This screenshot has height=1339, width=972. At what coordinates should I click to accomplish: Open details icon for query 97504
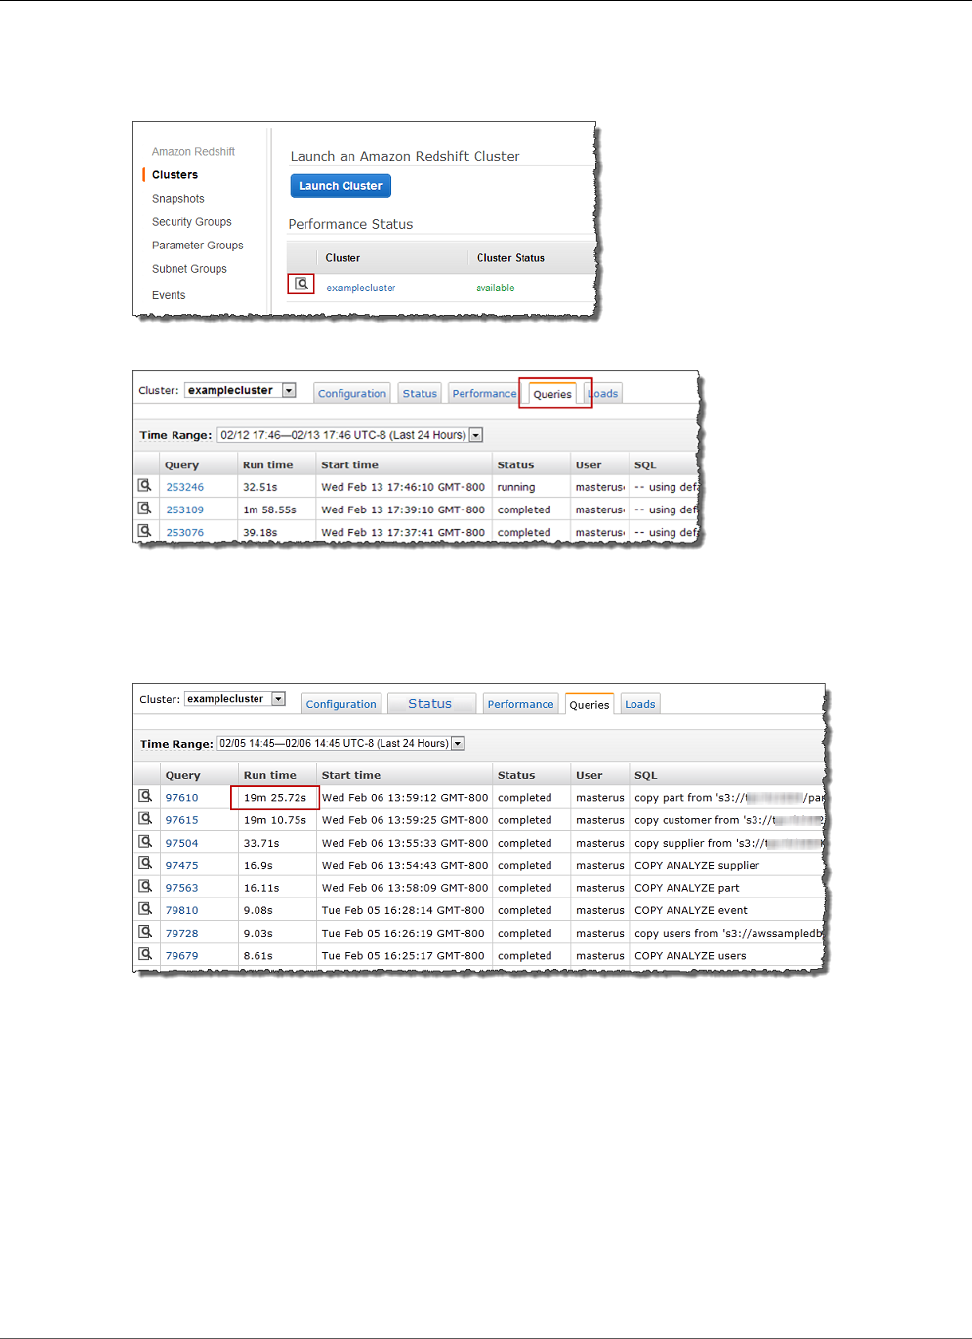(145, 841)
